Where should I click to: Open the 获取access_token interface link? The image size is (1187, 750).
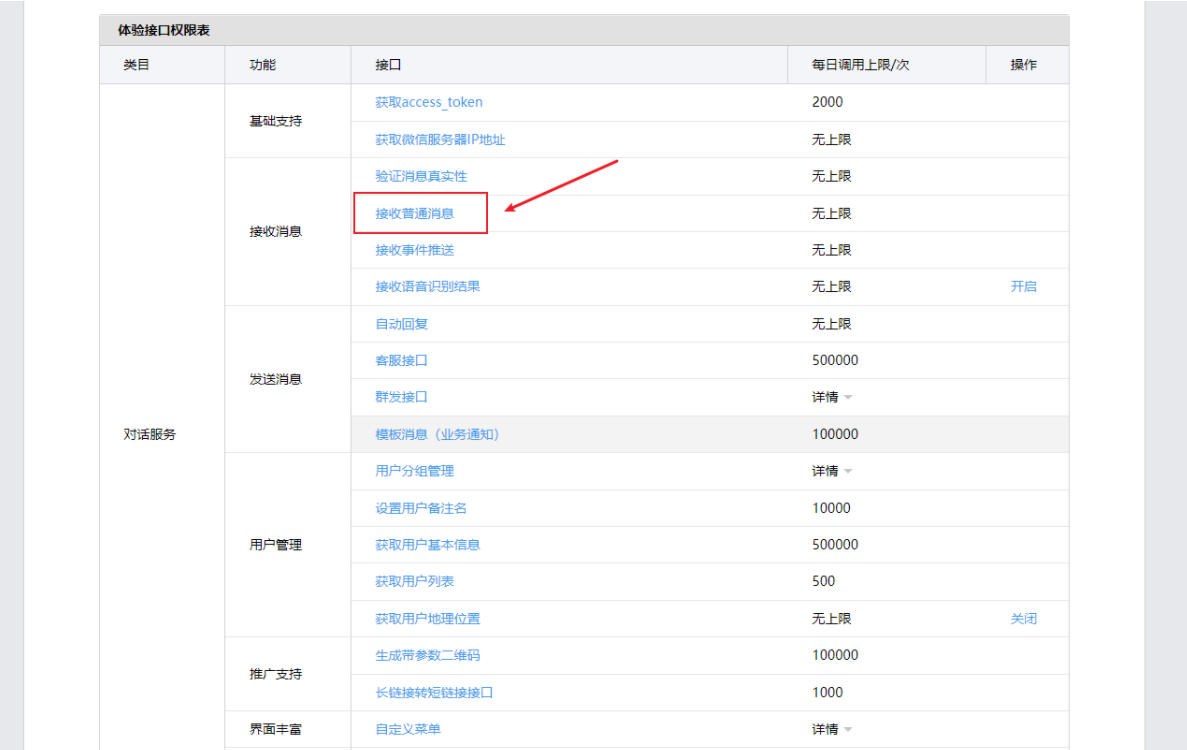(429, 102)
